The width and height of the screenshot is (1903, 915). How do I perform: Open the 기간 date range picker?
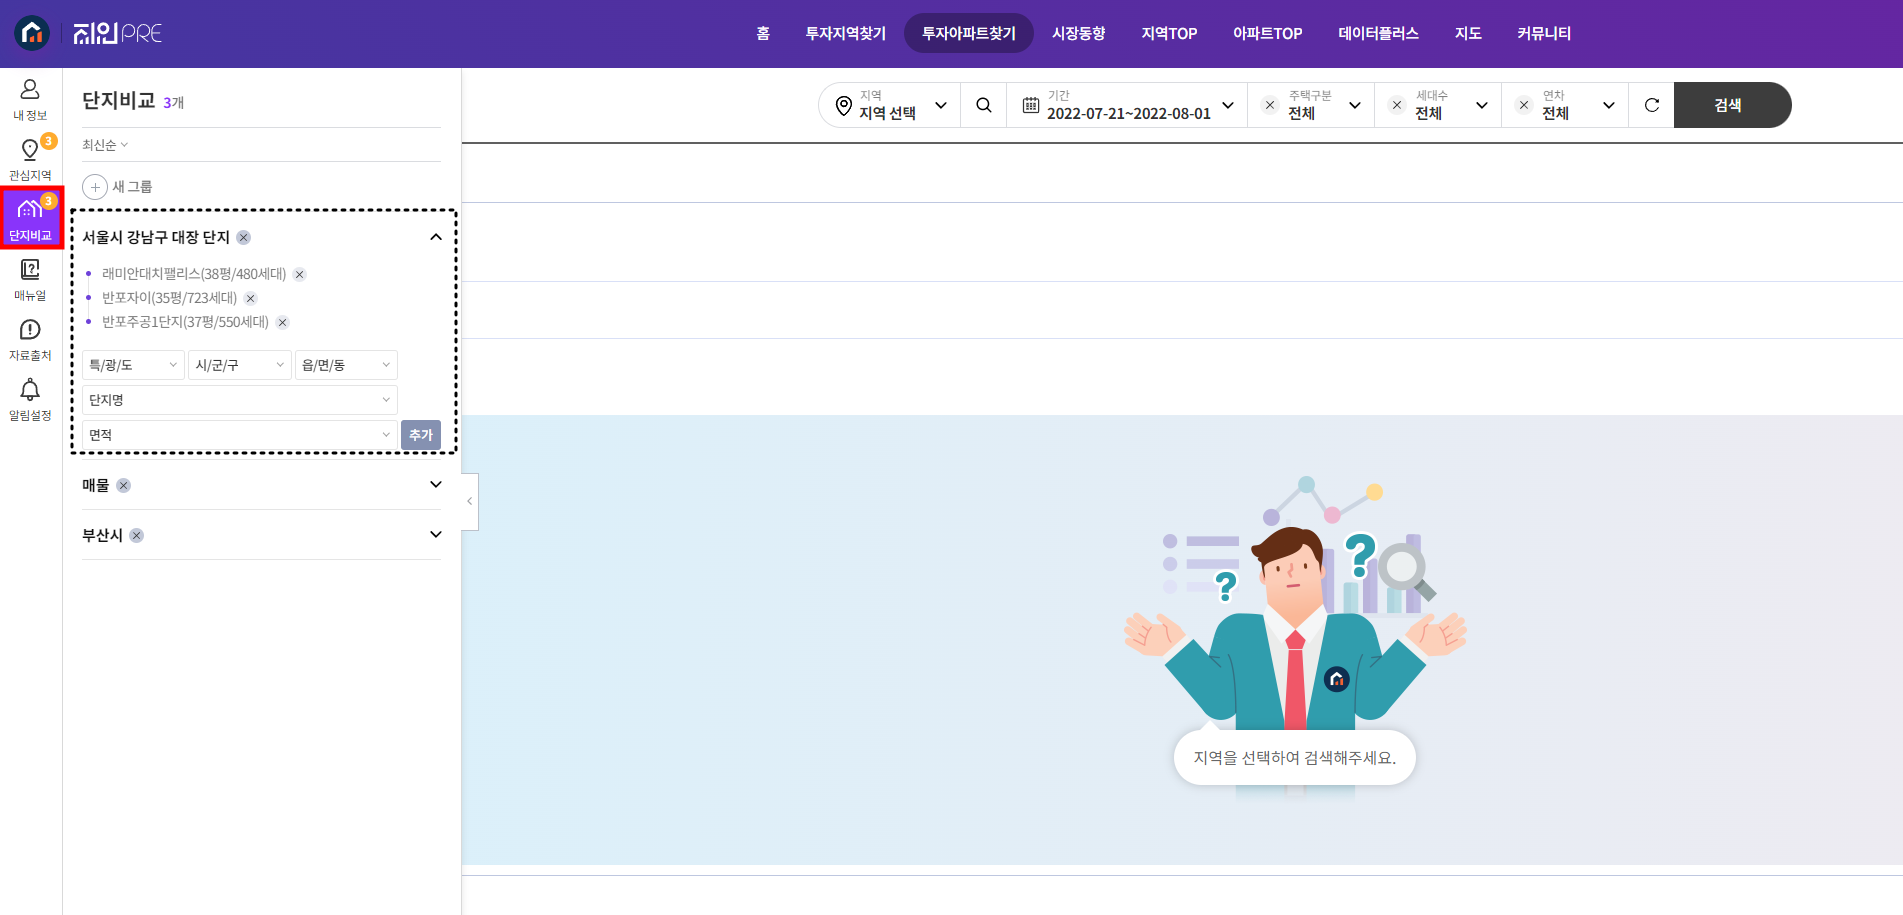(x=1128, y=105)
